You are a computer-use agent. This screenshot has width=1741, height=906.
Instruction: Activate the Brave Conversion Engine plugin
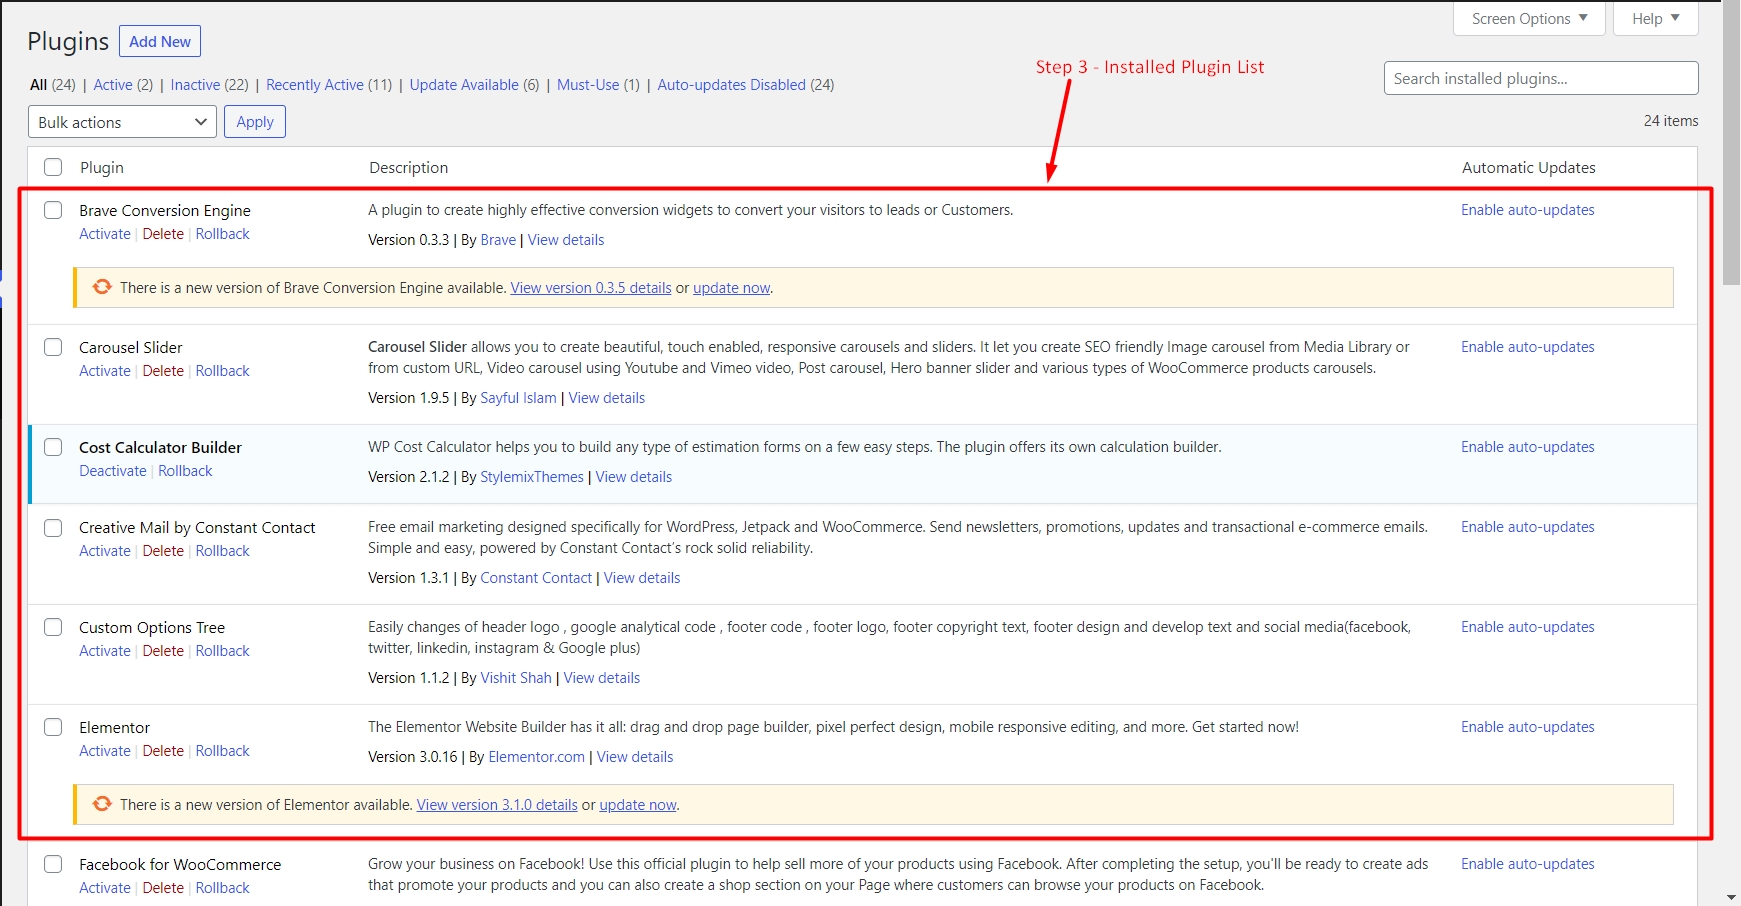tap(105, 234)
